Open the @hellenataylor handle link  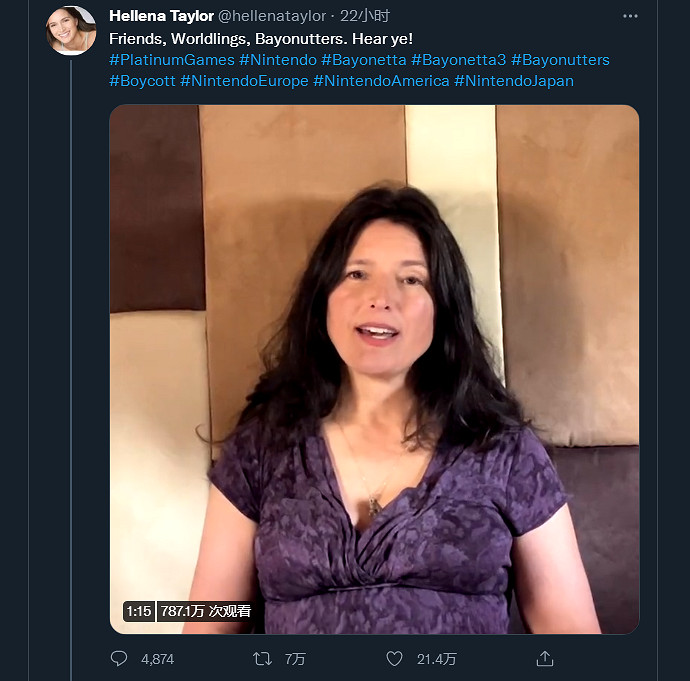[274, 17]
